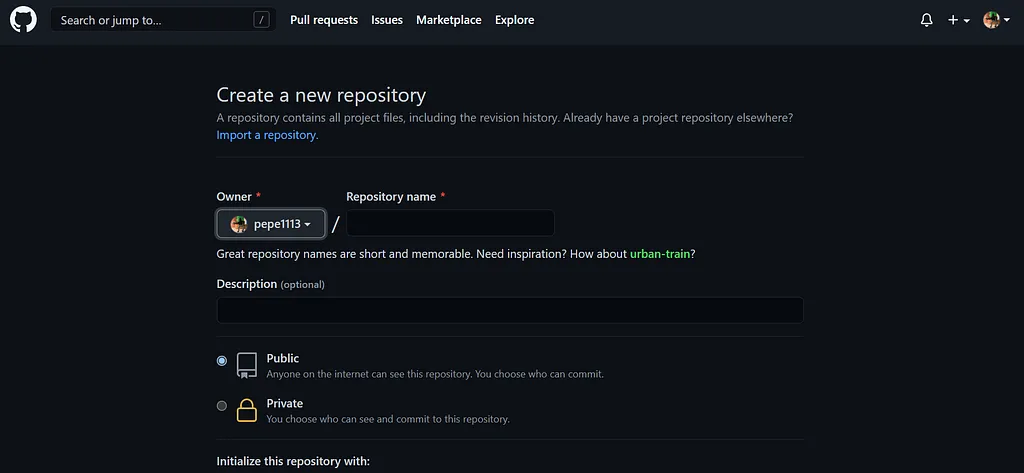Go to Issues in the navbar
The image size is (1024, 473).
[387, 20]
